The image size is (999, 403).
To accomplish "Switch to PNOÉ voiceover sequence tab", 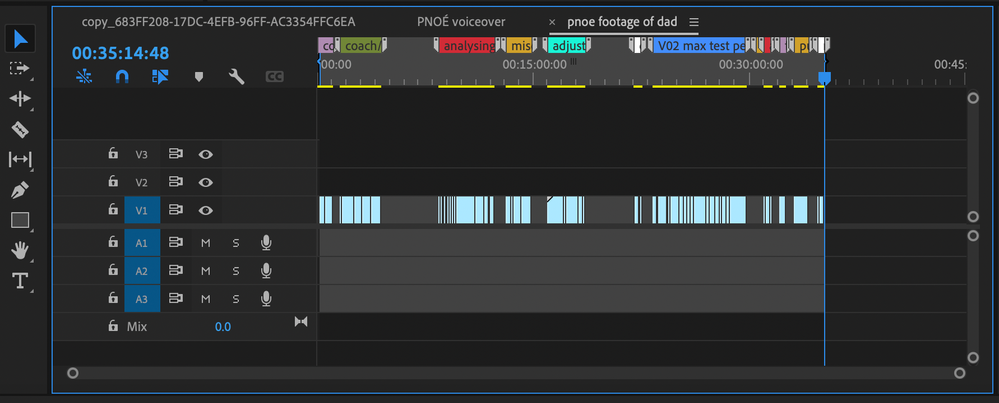I will 461,21.
